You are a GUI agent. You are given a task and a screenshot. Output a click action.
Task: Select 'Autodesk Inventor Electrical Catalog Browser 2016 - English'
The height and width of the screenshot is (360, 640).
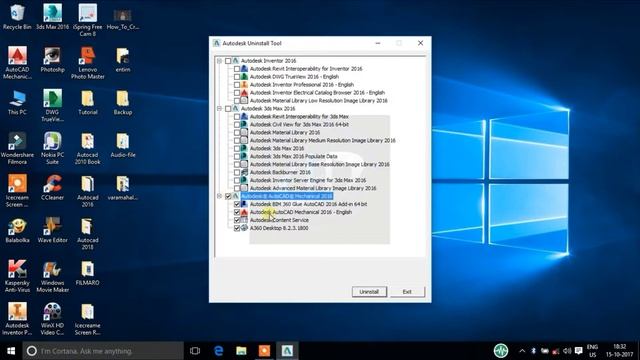click(317, 93)
